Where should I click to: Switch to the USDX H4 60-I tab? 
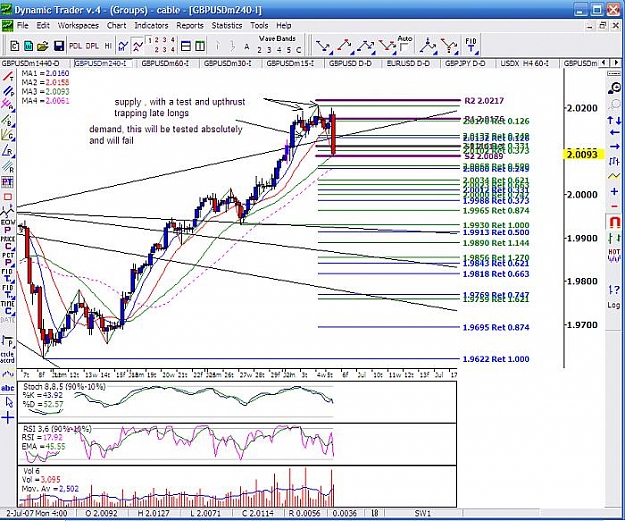pyautogui.click(x=524, y=63)
